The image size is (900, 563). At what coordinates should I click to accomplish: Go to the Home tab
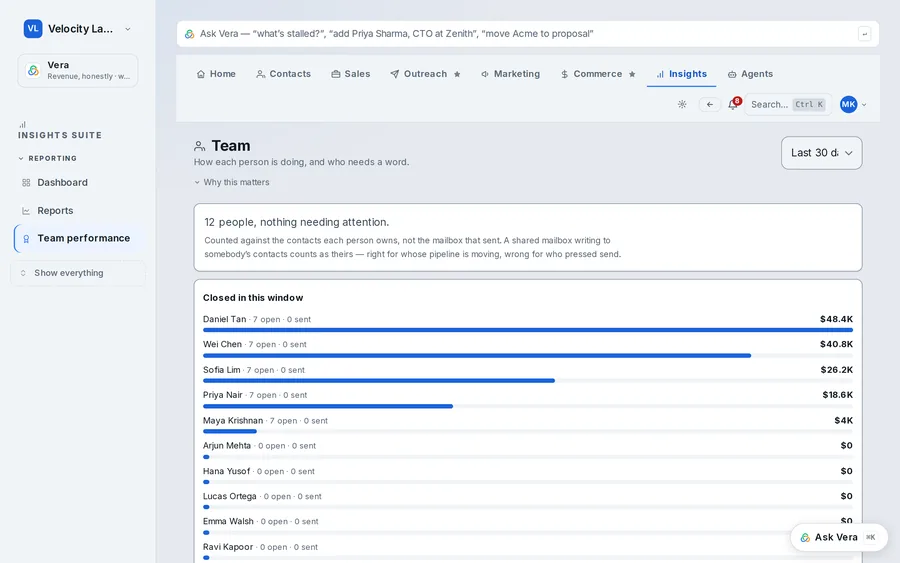tap(216, 74)
